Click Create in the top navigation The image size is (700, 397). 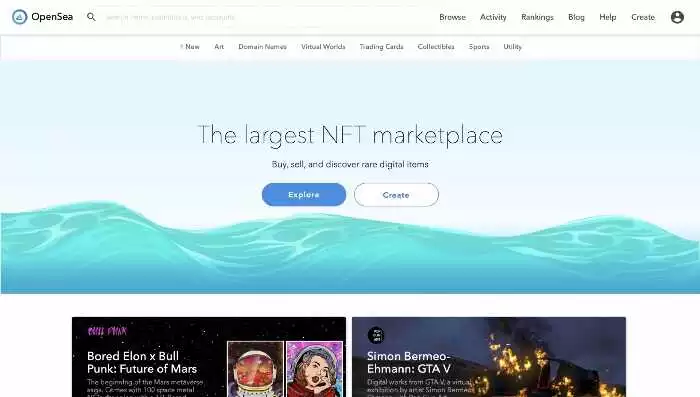coord(643,17)
